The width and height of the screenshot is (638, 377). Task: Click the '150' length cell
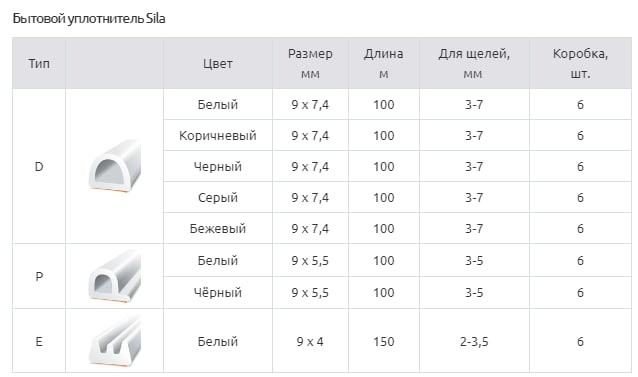pyautogui.click(x=384, y=341)
